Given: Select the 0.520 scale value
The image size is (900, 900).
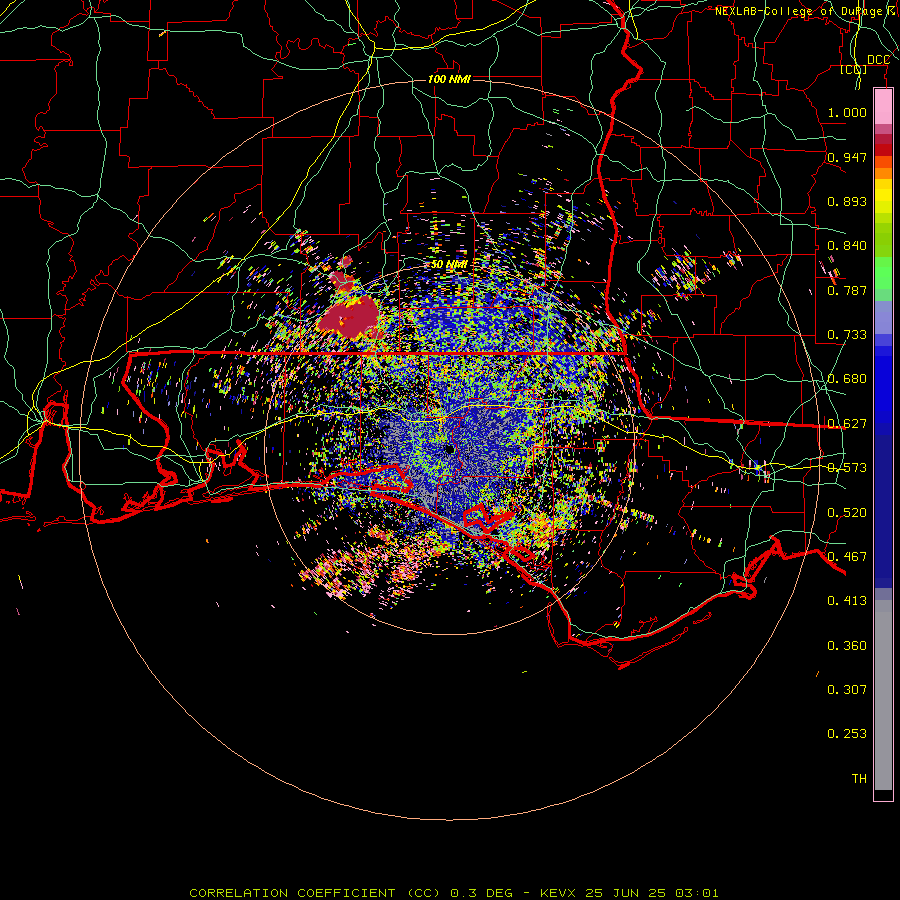Looking at the screenshot, I should coord(847,513).
